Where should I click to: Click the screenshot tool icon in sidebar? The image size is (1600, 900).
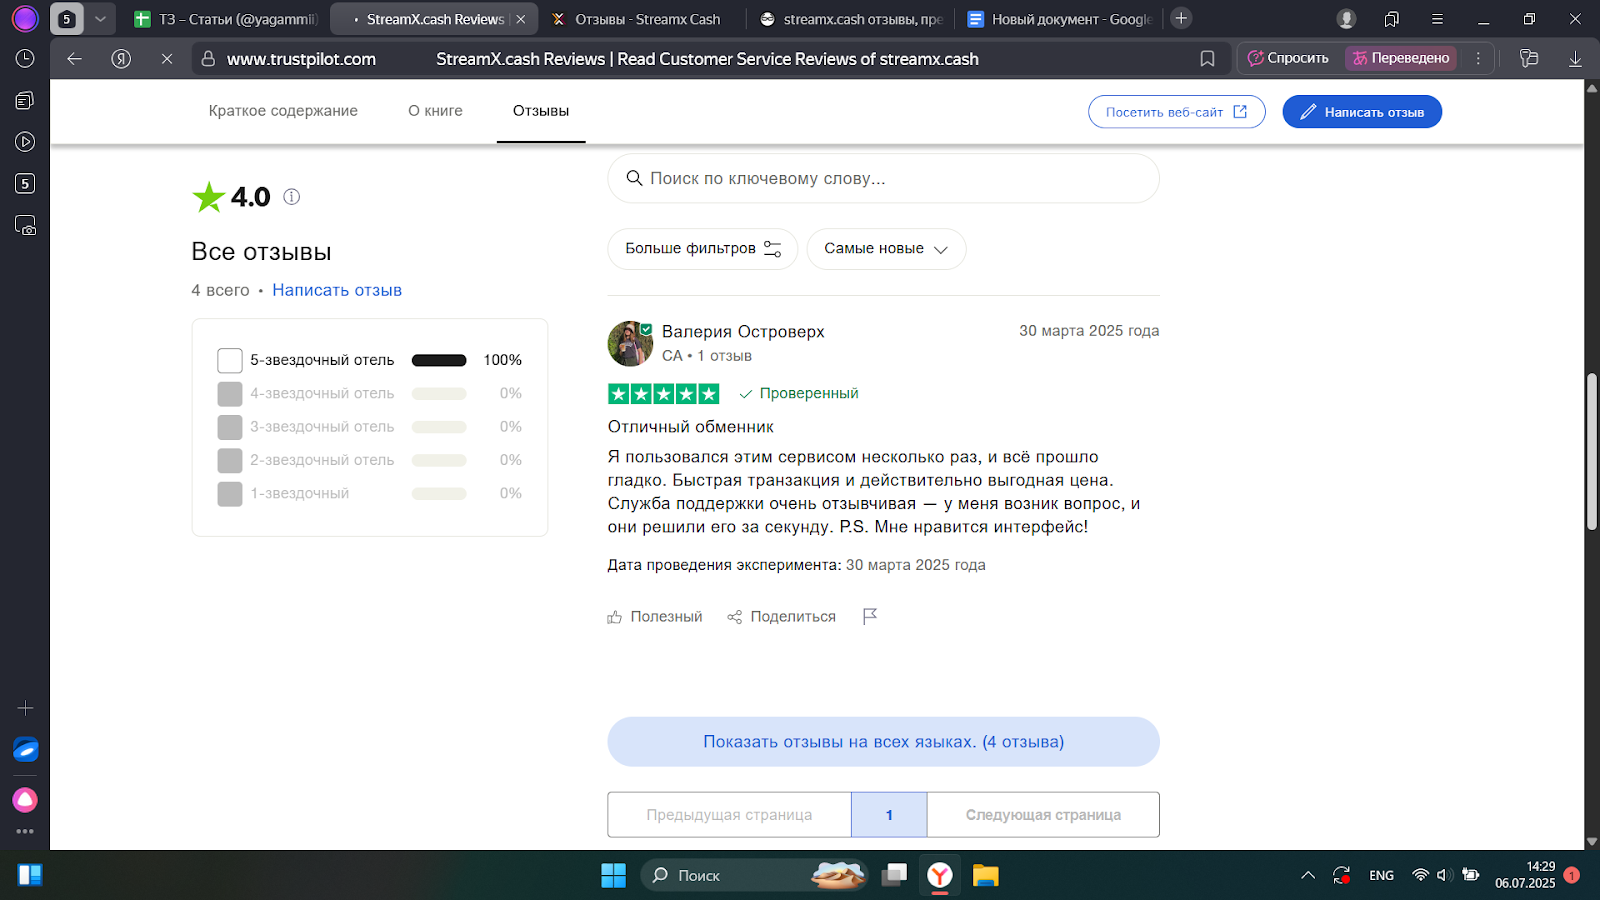25,226
